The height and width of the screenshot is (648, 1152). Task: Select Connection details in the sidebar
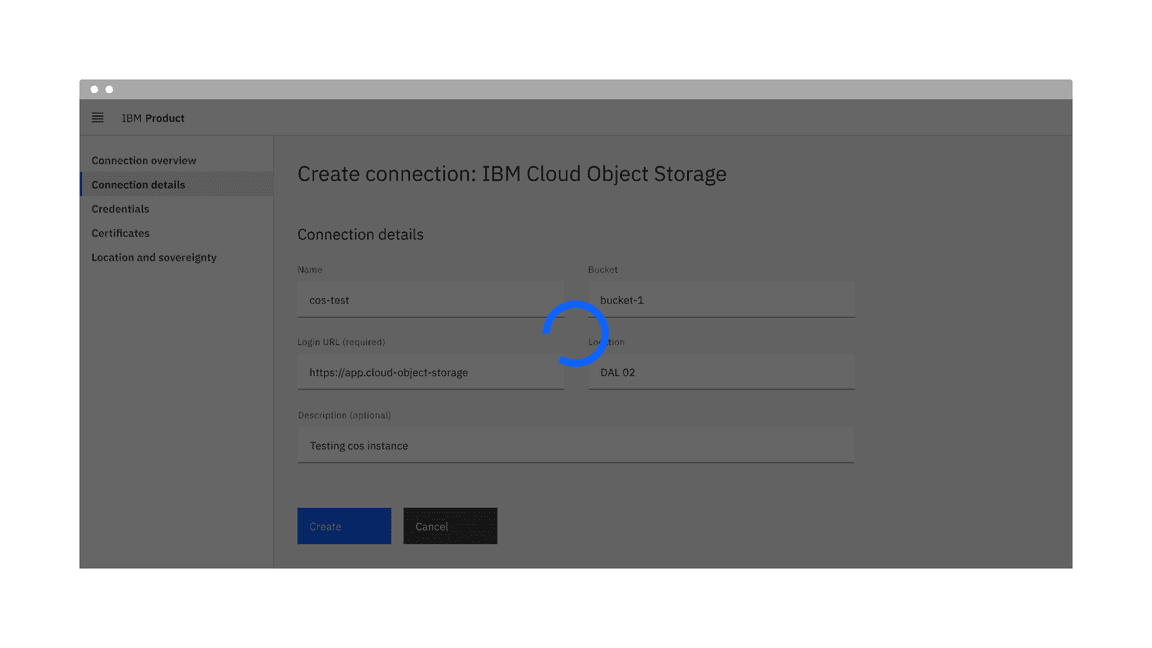click(x=138, y=184)
